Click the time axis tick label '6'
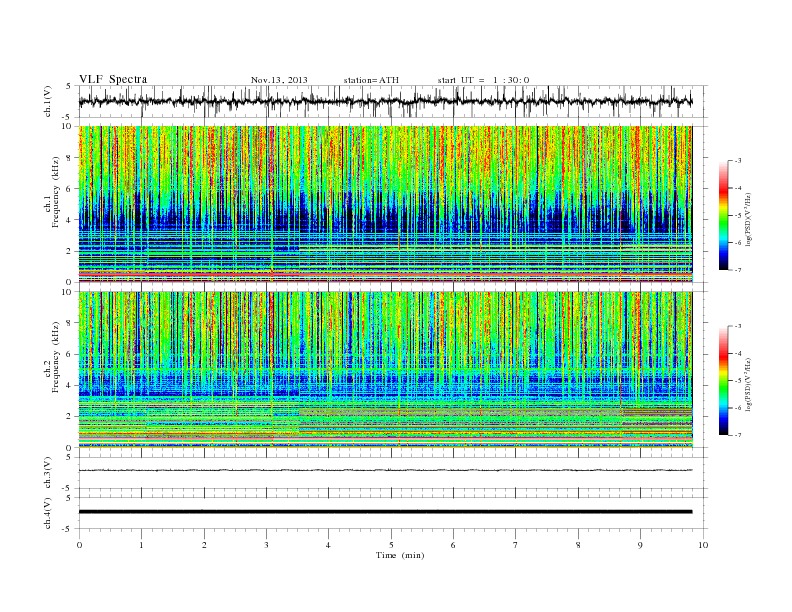The width and height of the screenshot is (792, 612). coord(453,545)
